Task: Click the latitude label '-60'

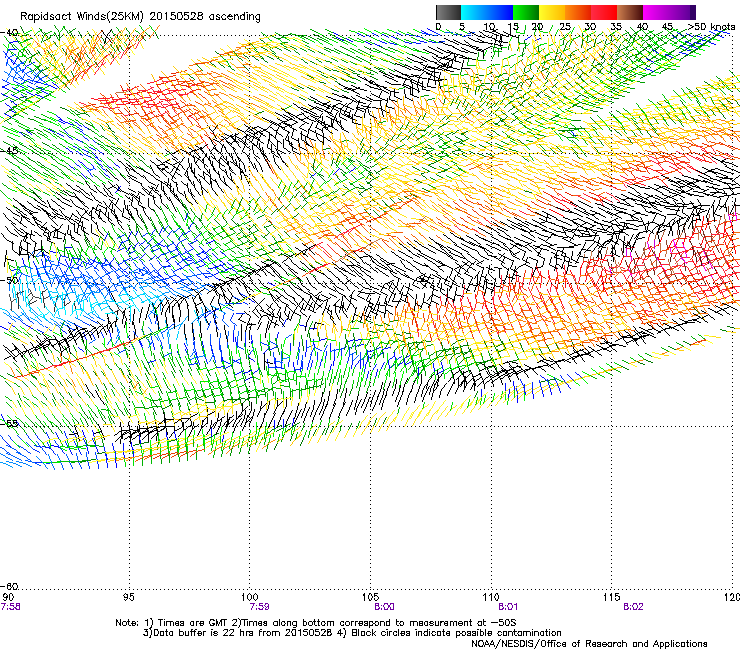Action: (9, 587)
